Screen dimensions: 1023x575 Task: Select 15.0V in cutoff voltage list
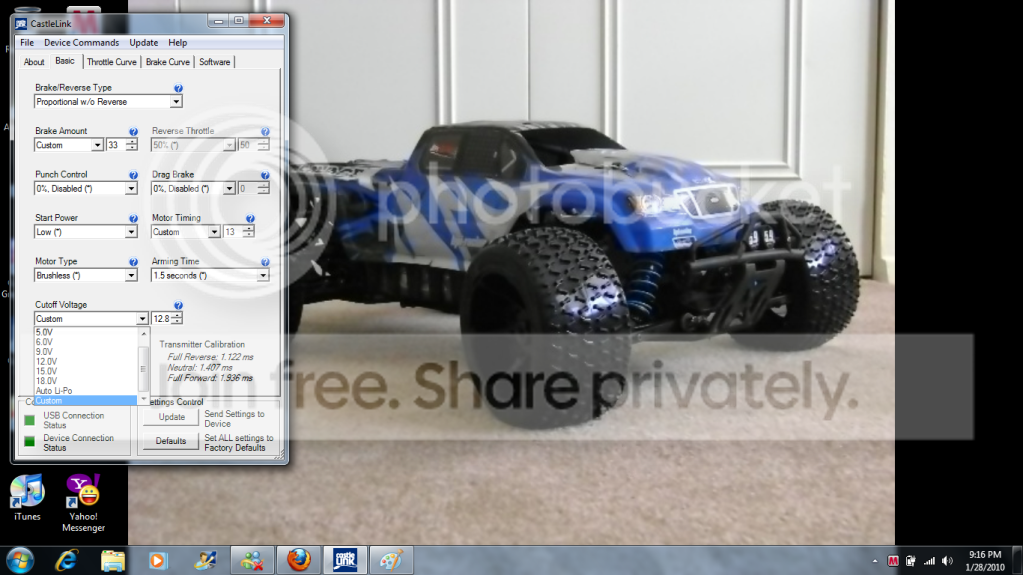(86, 371)
